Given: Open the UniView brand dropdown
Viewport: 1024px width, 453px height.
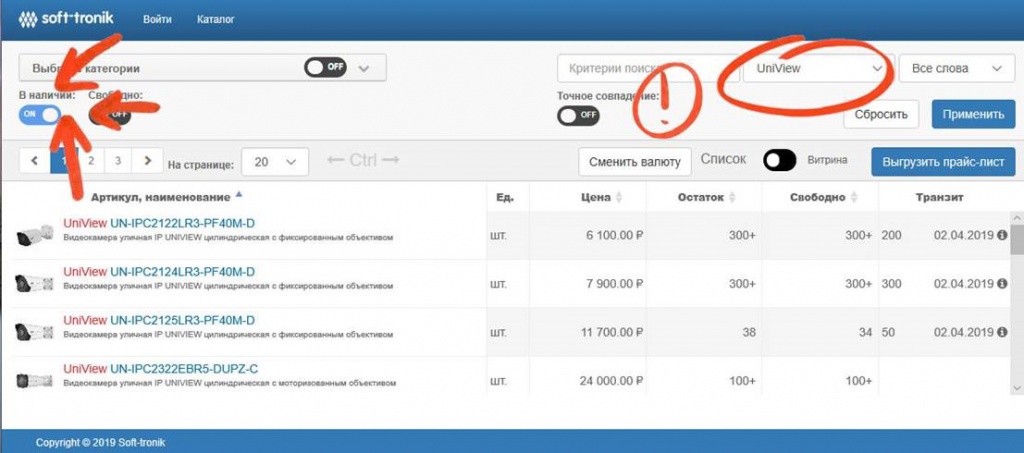Looking at the screenshot, I should (818, 68).
